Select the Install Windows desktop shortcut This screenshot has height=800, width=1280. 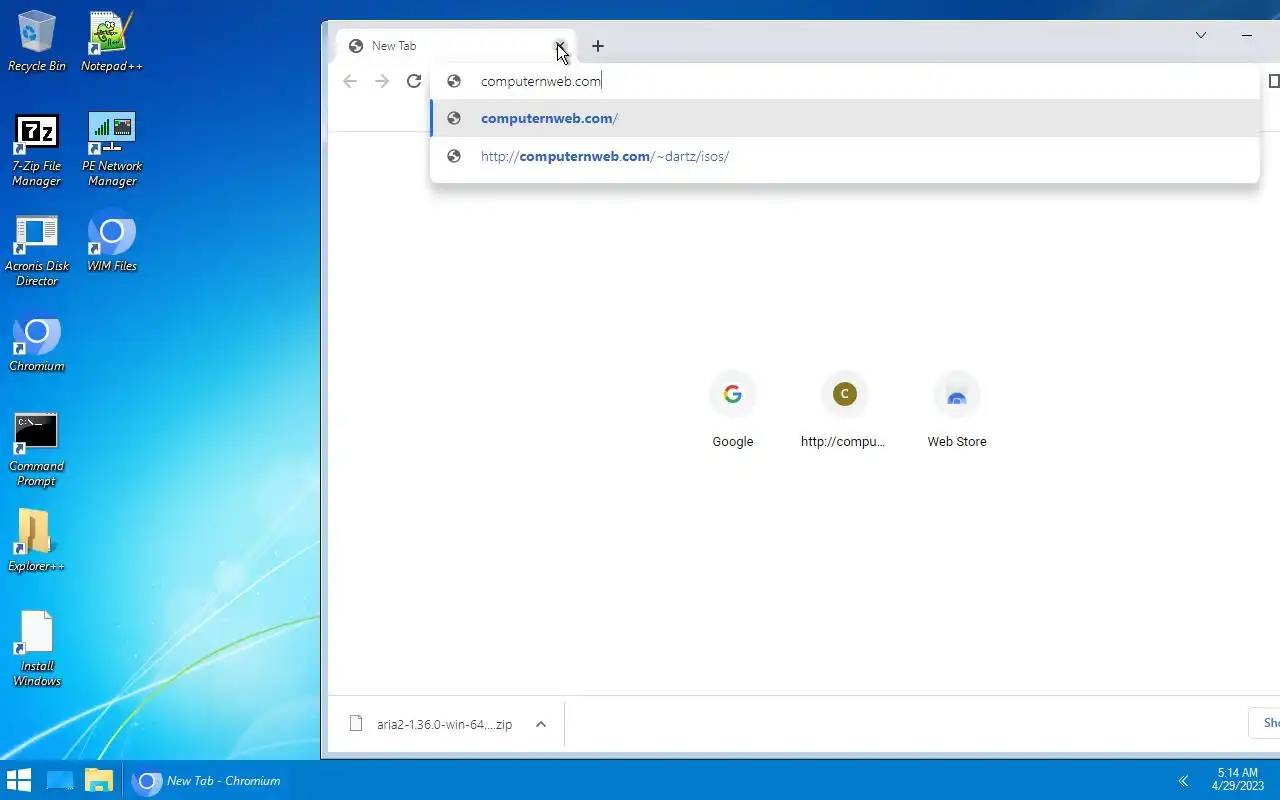coord(37,649)
